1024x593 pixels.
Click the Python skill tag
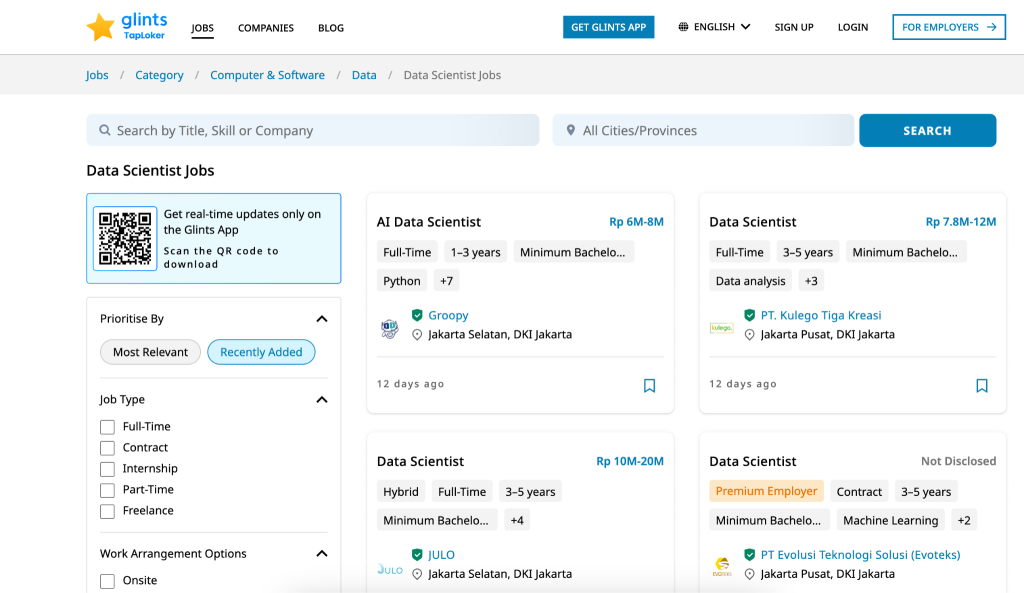[402, 281]
